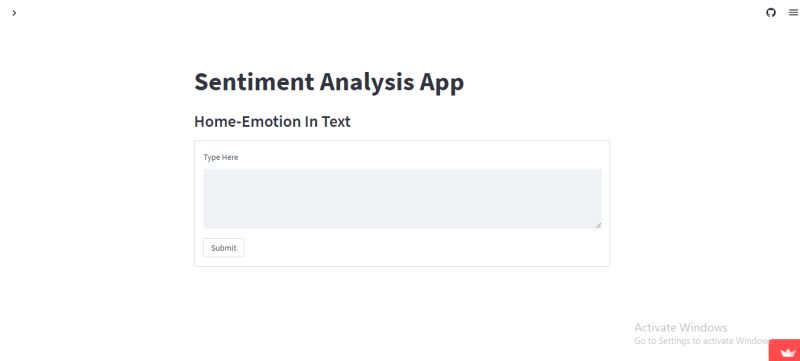Click 'Text' at the end of the subheading

point(336,122)
